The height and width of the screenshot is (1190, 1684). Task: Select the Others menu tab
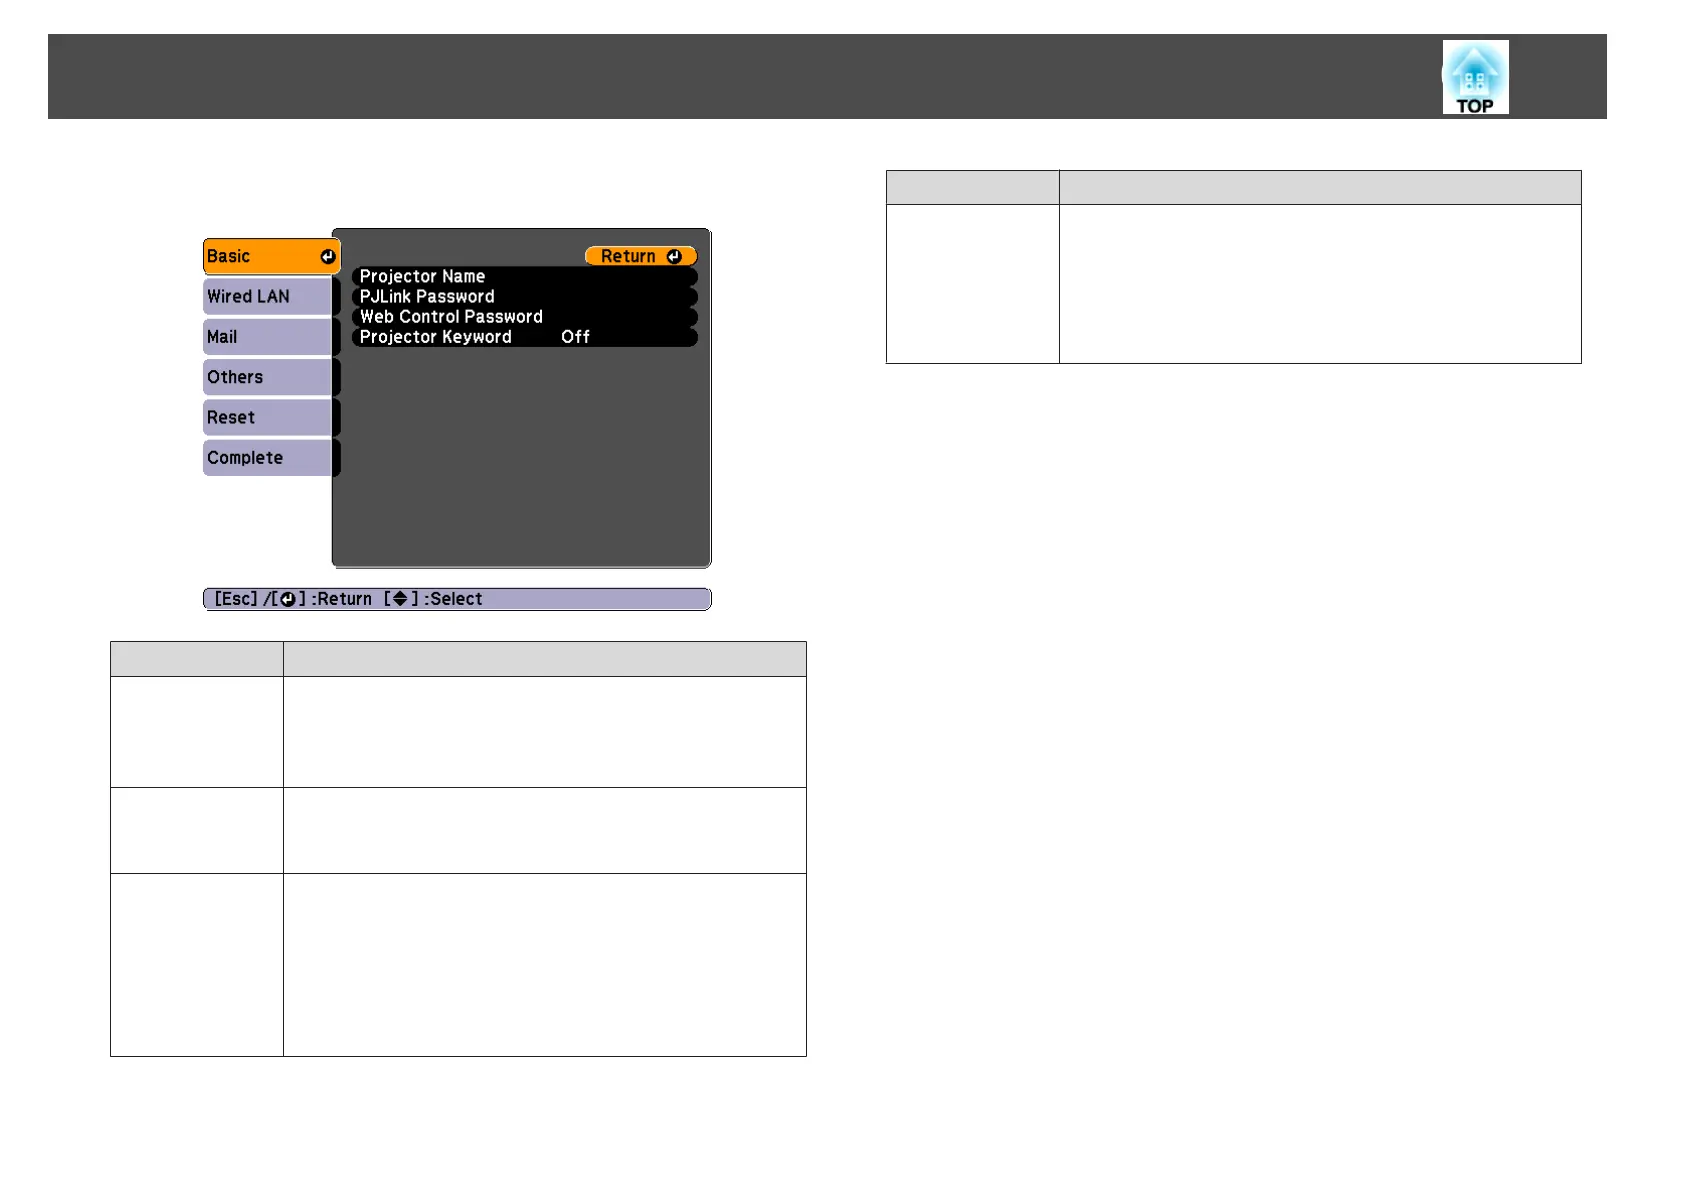268,377
